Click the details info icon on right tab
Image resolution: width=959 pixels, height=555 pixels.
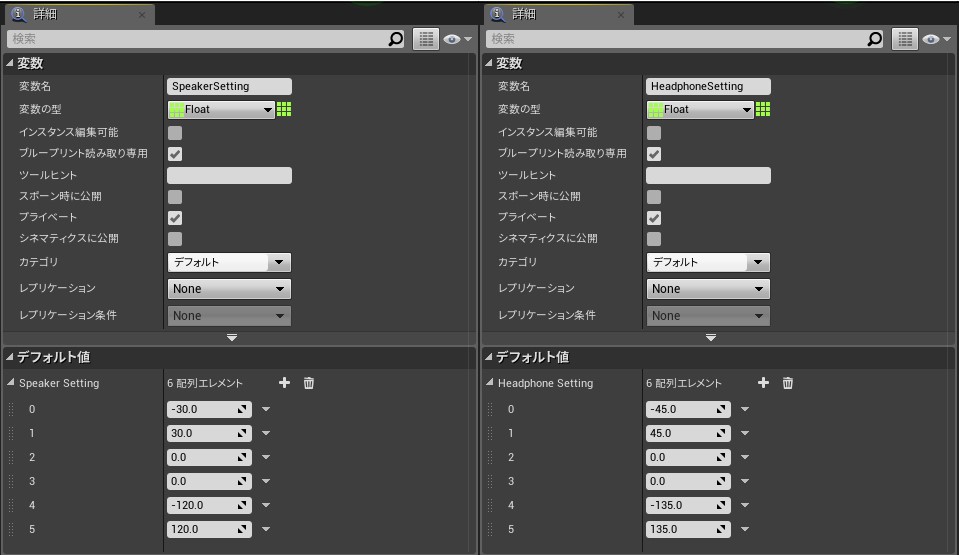click(498, 13)
